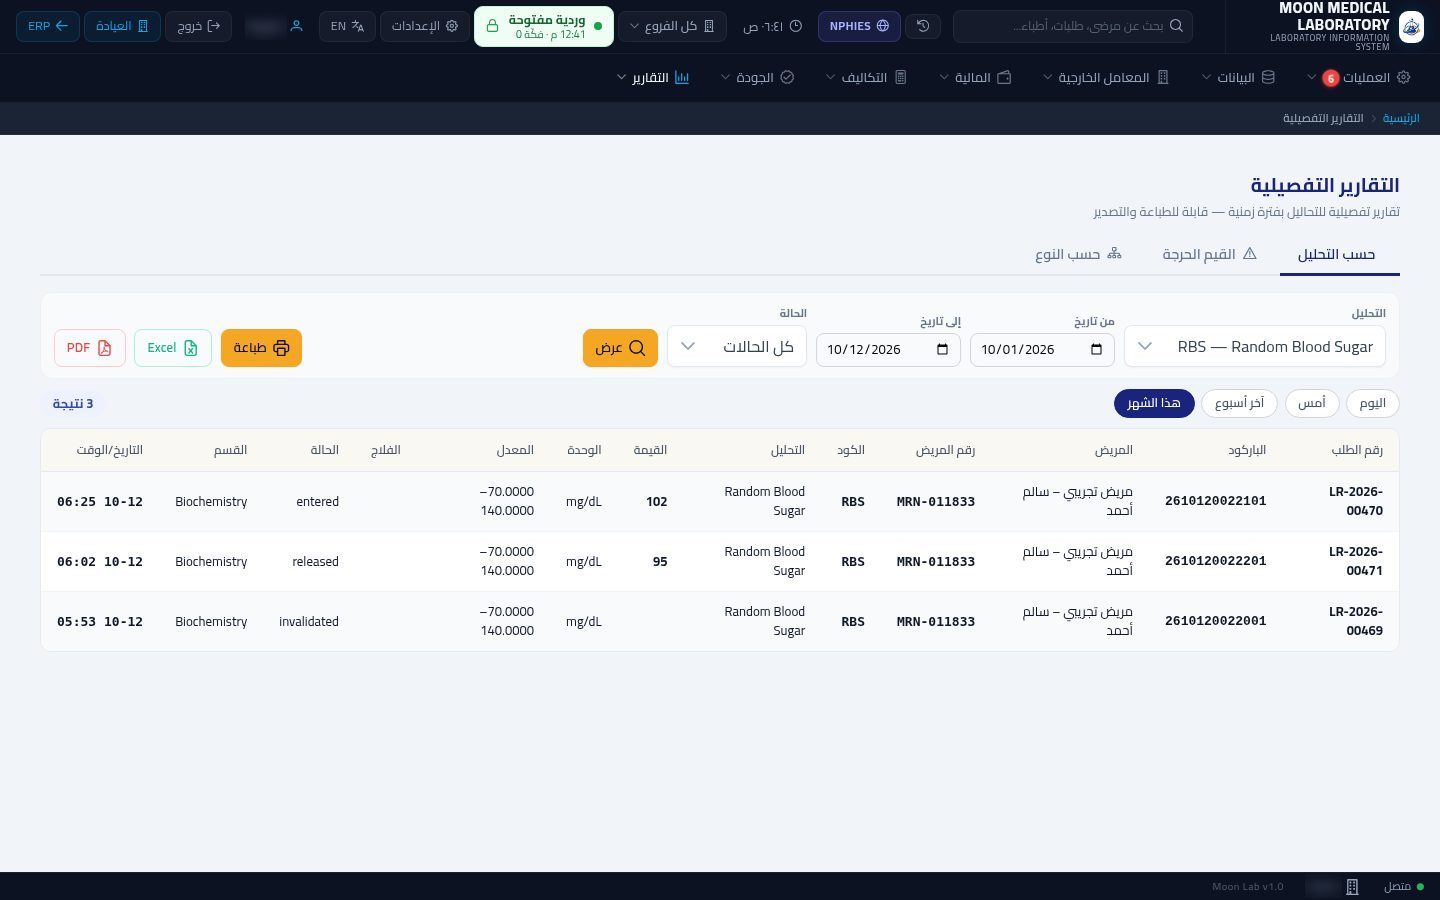The height and width of the screenshot is (900, 1440).
Task: Print report with طباعة button
Action: click(261, 348)
